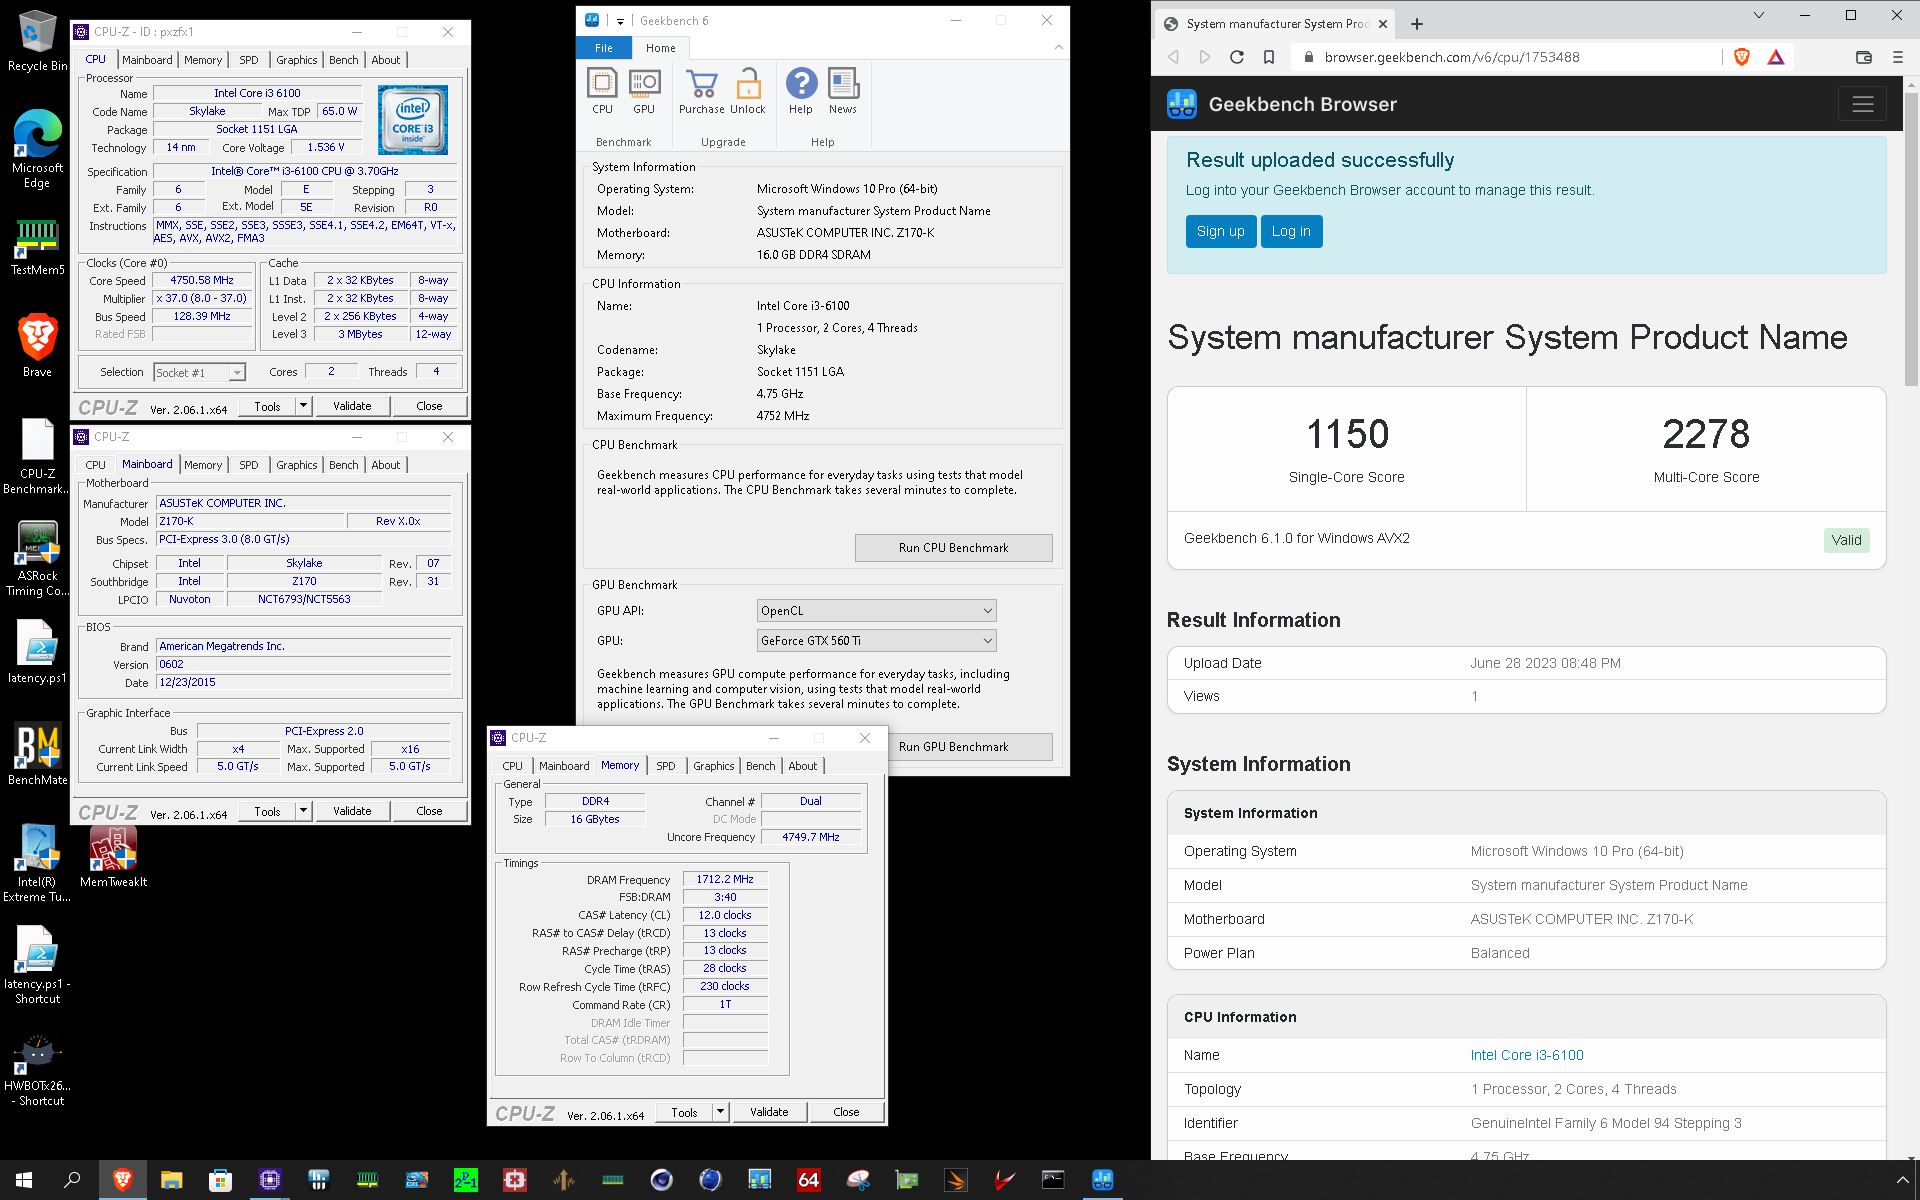
Task: Click the Geekbench icon in taskbar
Action: (x=1102, y=1180)
